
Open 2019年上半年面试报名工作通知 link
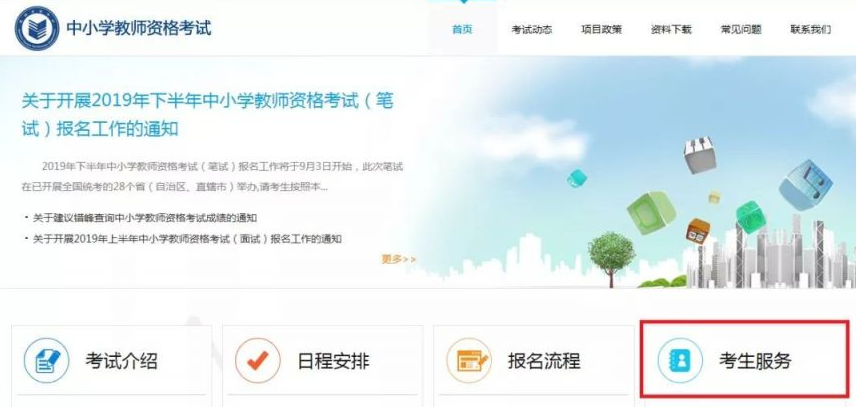[187, 238]
